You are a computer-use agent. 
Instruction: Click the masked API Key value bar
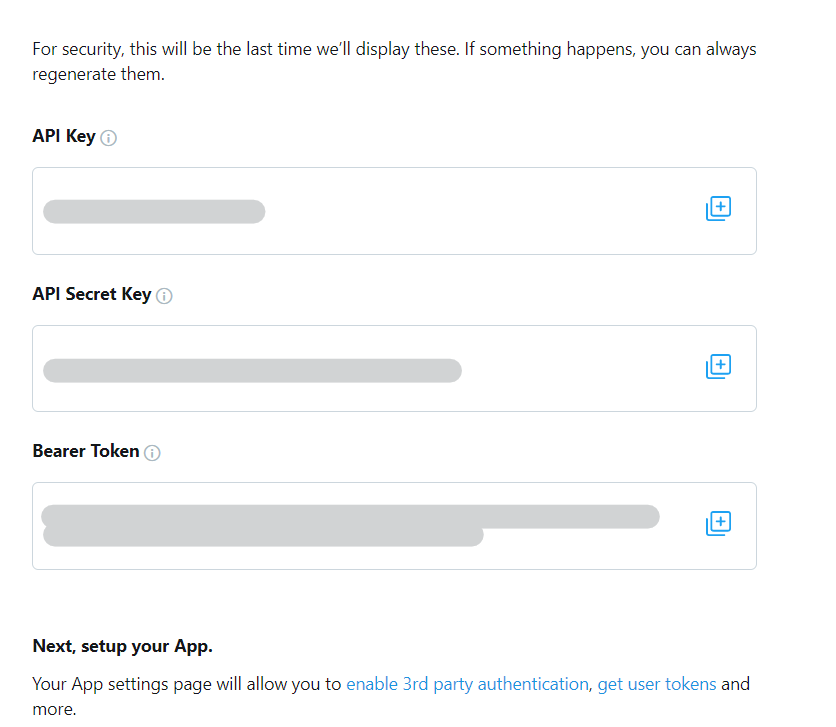[154, 211]
